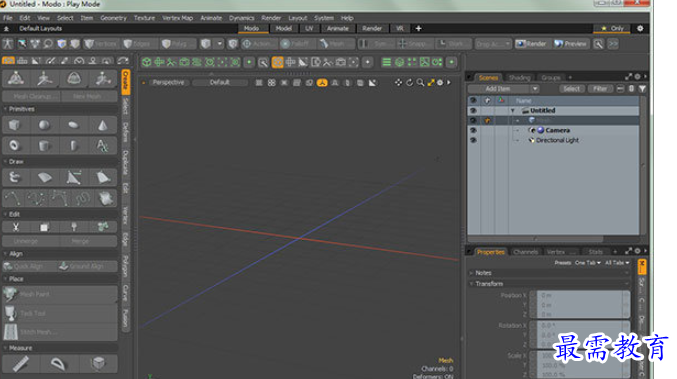Click the funnel filter icon in Scenes panel
677x379 pixels.
(642, 88)
